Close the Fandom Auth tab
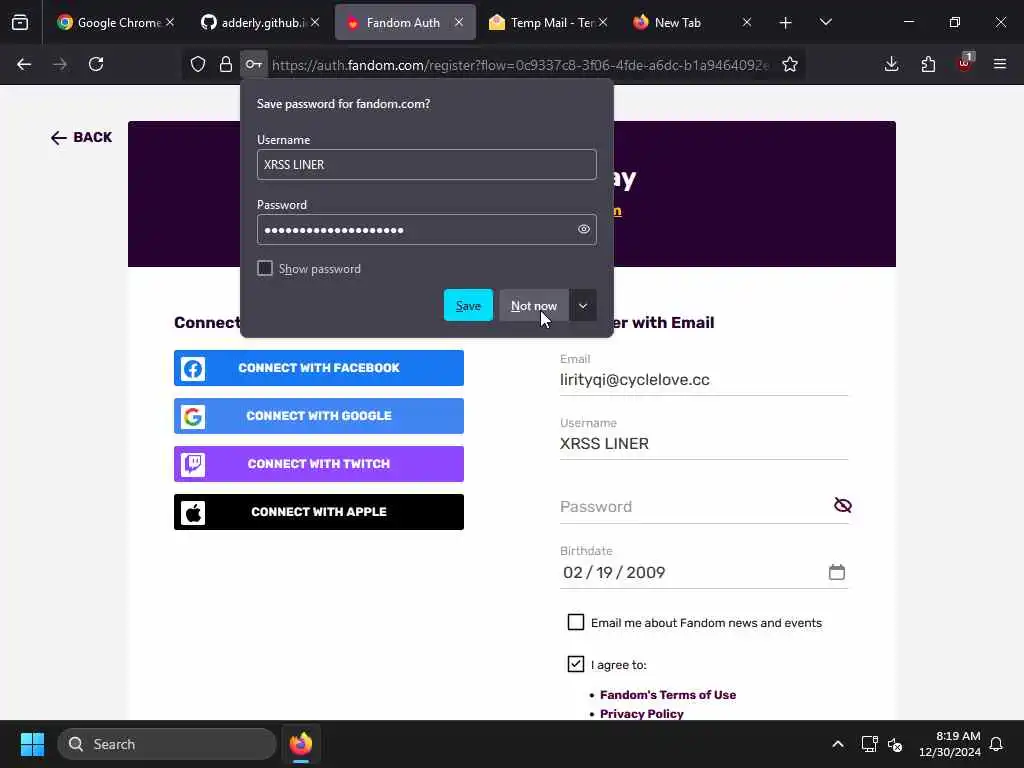 (459, 22)
